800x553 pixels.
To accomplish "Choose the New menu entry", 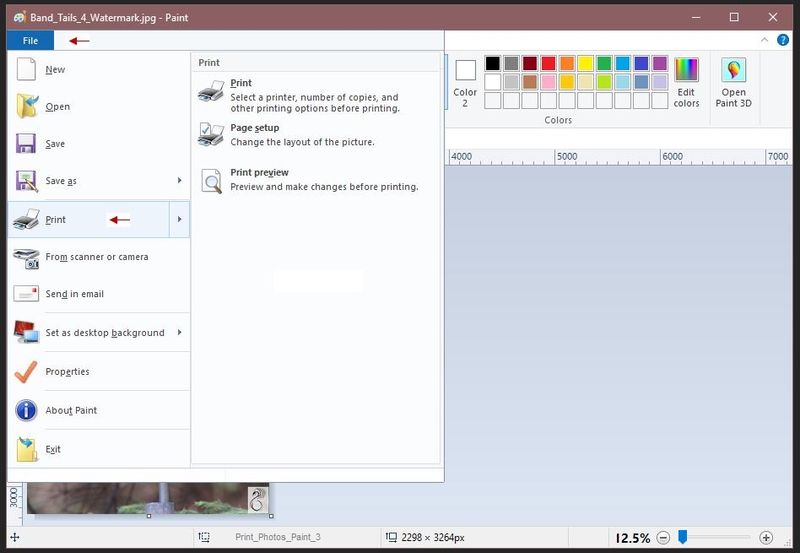I will pos(99,69).
